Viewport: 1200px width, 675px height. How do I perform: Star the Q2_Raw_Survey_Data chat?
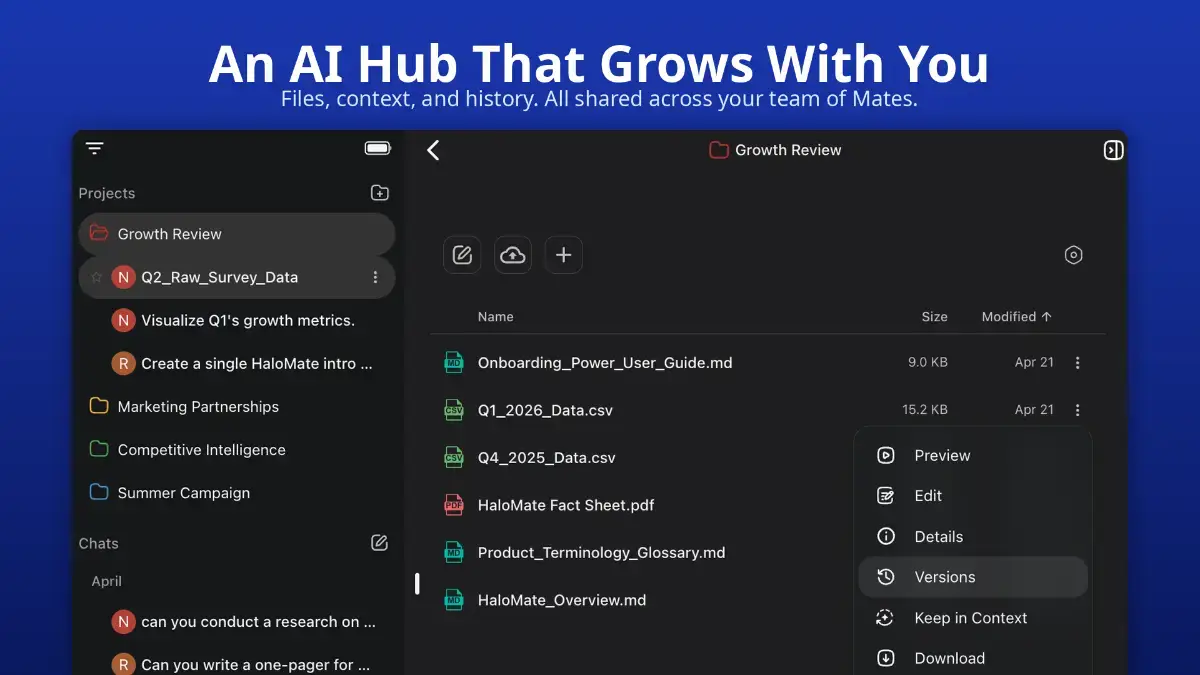[97, 277]
